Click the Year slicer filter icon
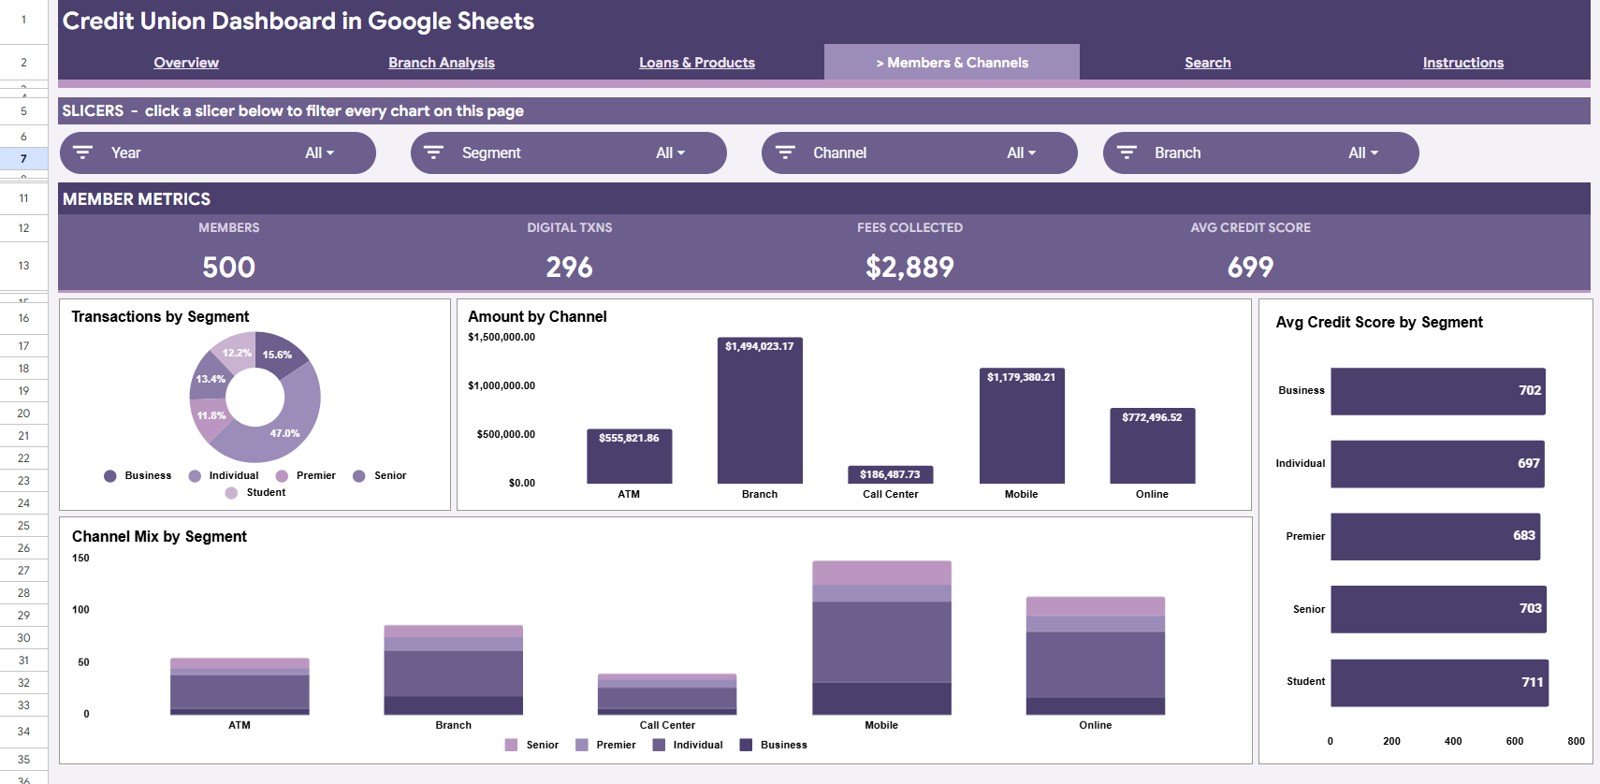 (83, 153)
